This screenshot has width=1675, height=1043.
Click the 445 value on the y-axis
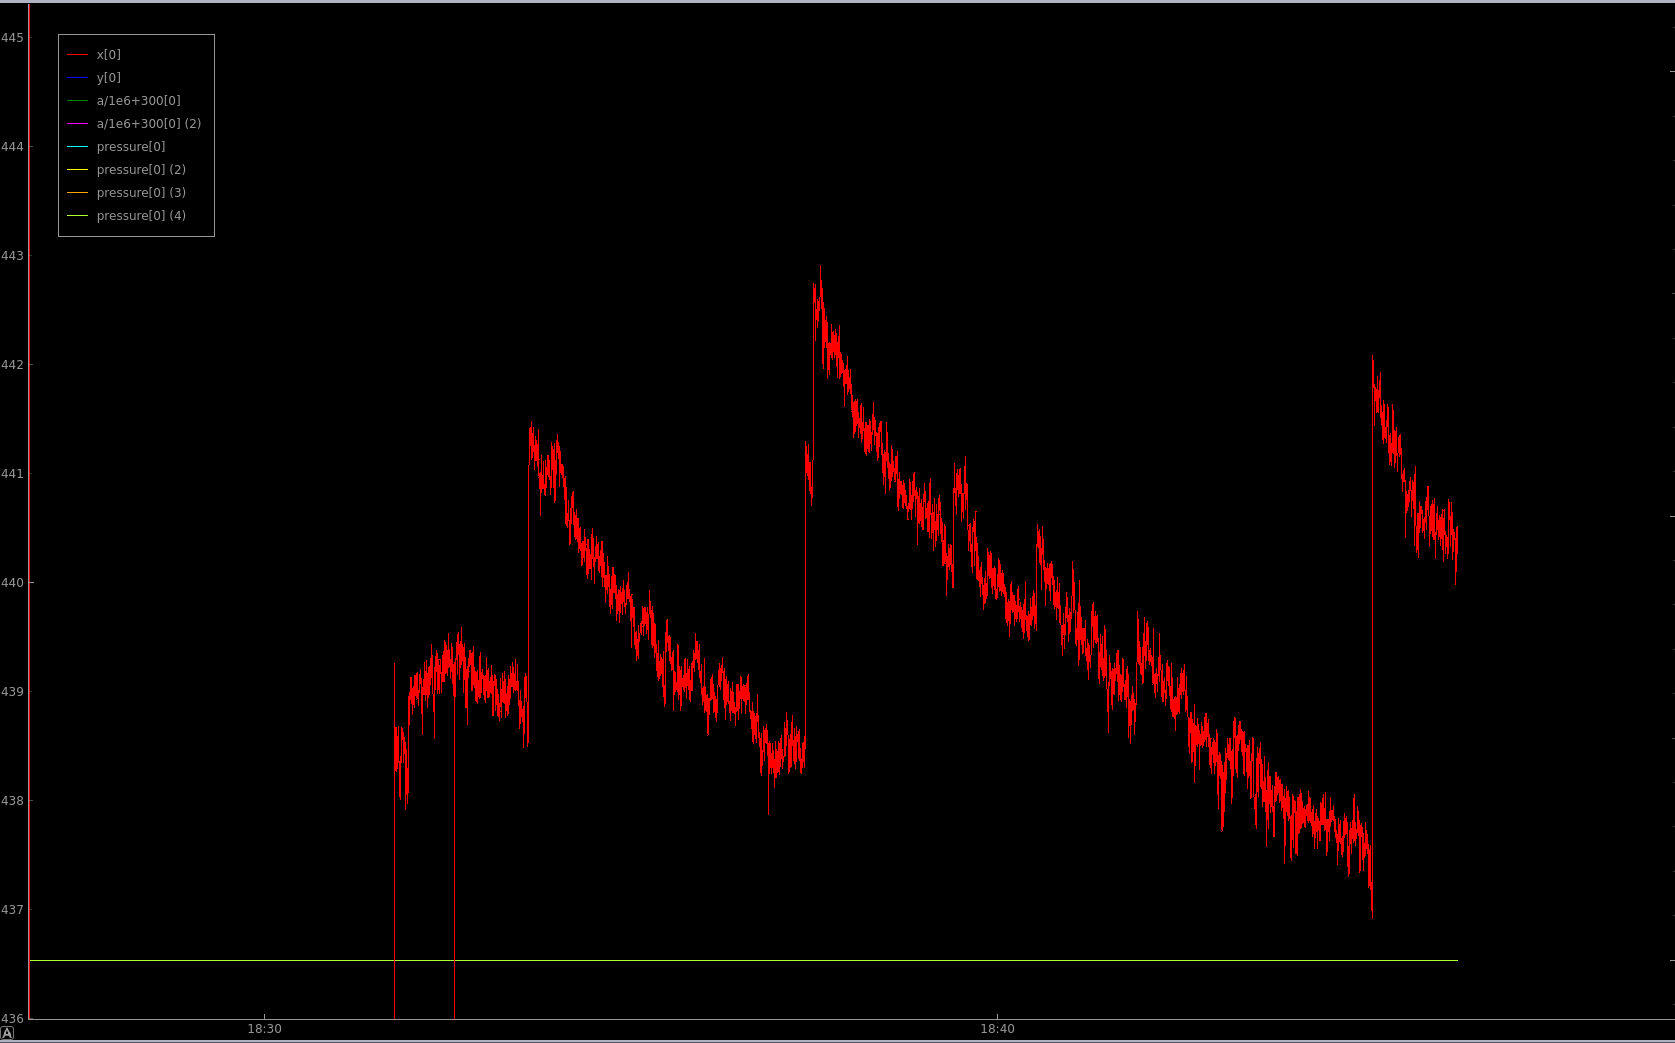coord(12,38)
